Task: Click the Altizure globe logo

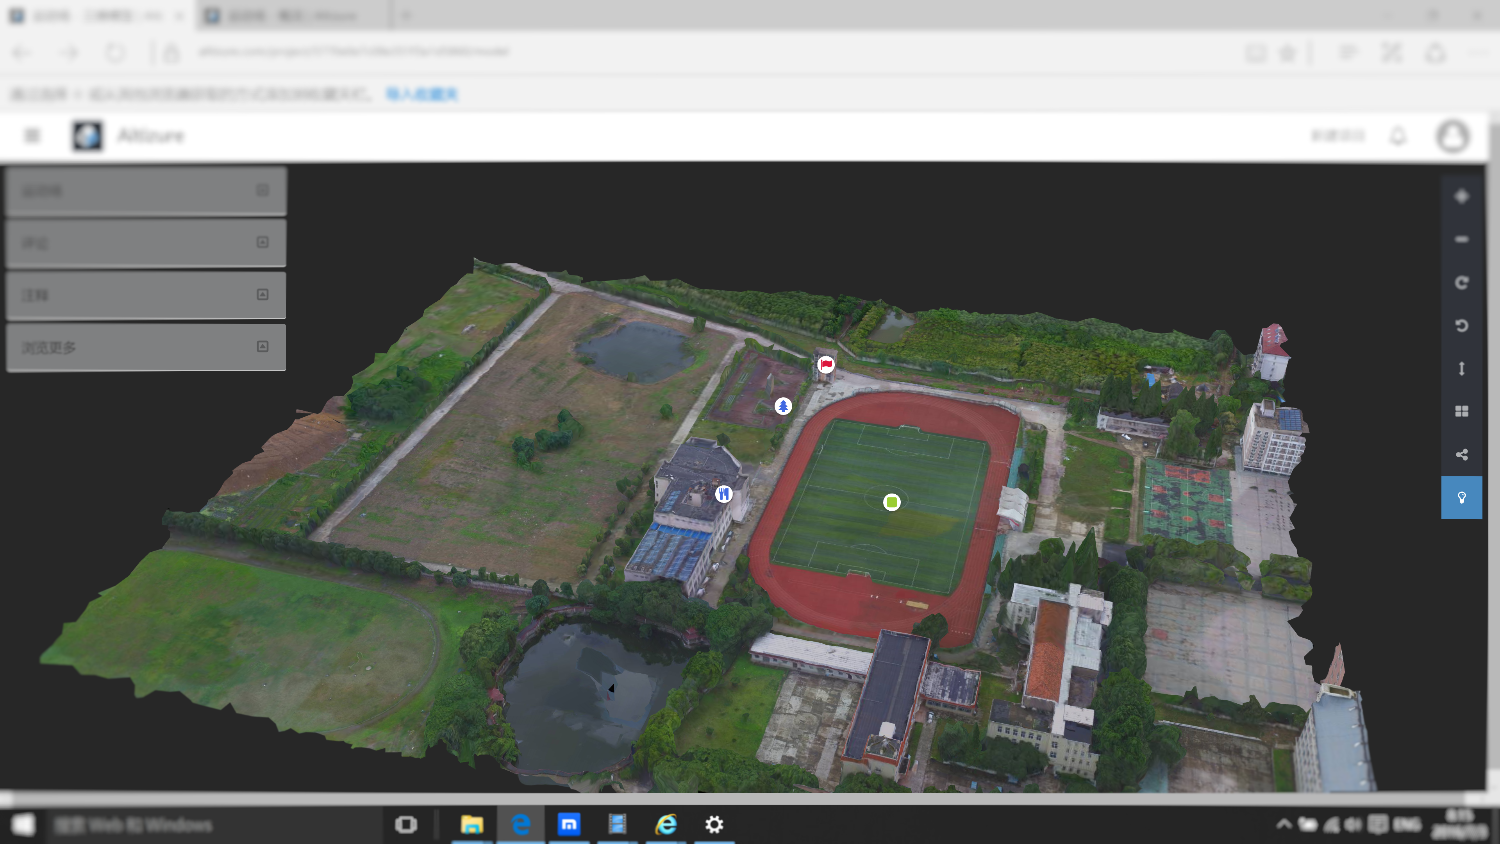Action: [87, 135]
